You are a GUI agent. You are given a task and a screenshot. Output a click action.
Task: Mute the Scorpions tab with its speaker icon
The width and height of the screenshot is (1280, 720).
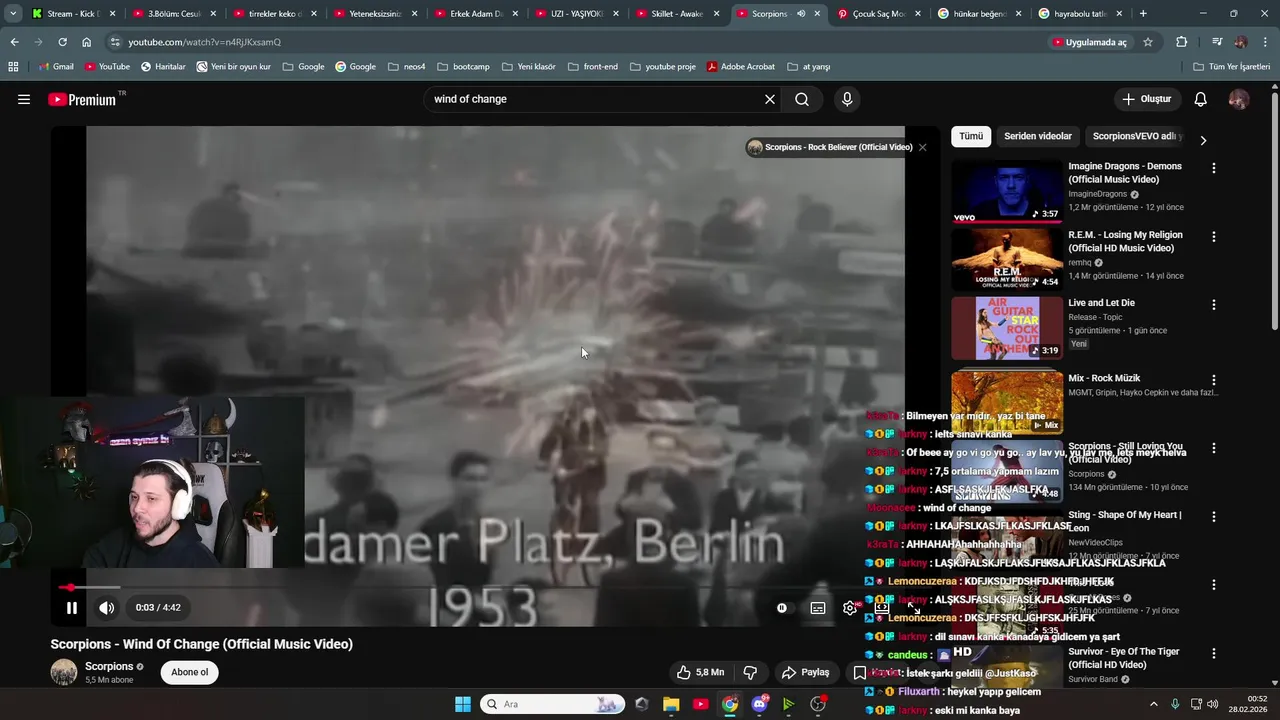coord(801,14)
